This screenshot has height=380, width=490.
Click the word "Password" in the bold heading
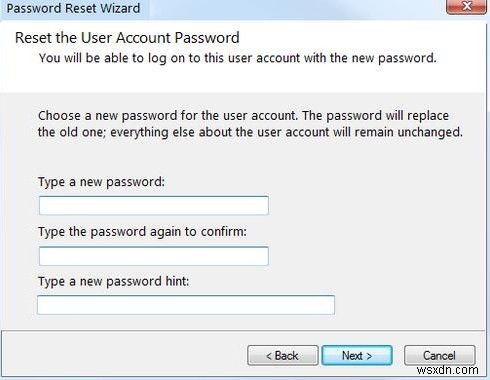coord(207,38)
